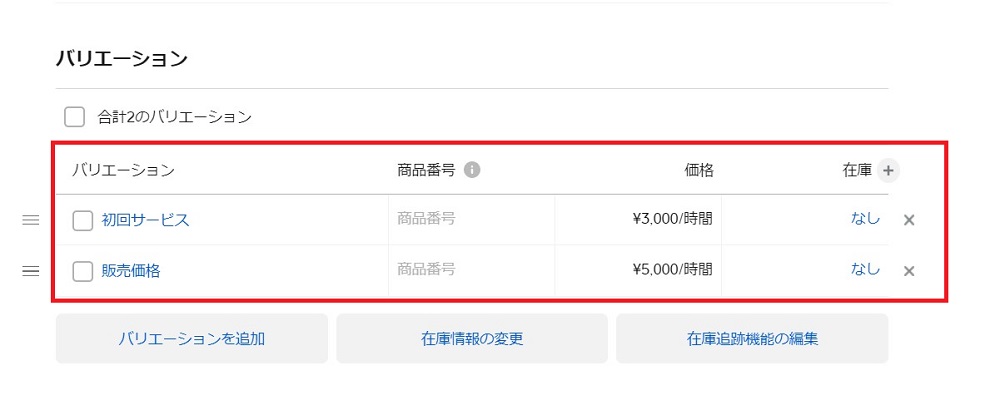
Task: Grab the 初回サービス row drag handle
Action: [31, 220]
